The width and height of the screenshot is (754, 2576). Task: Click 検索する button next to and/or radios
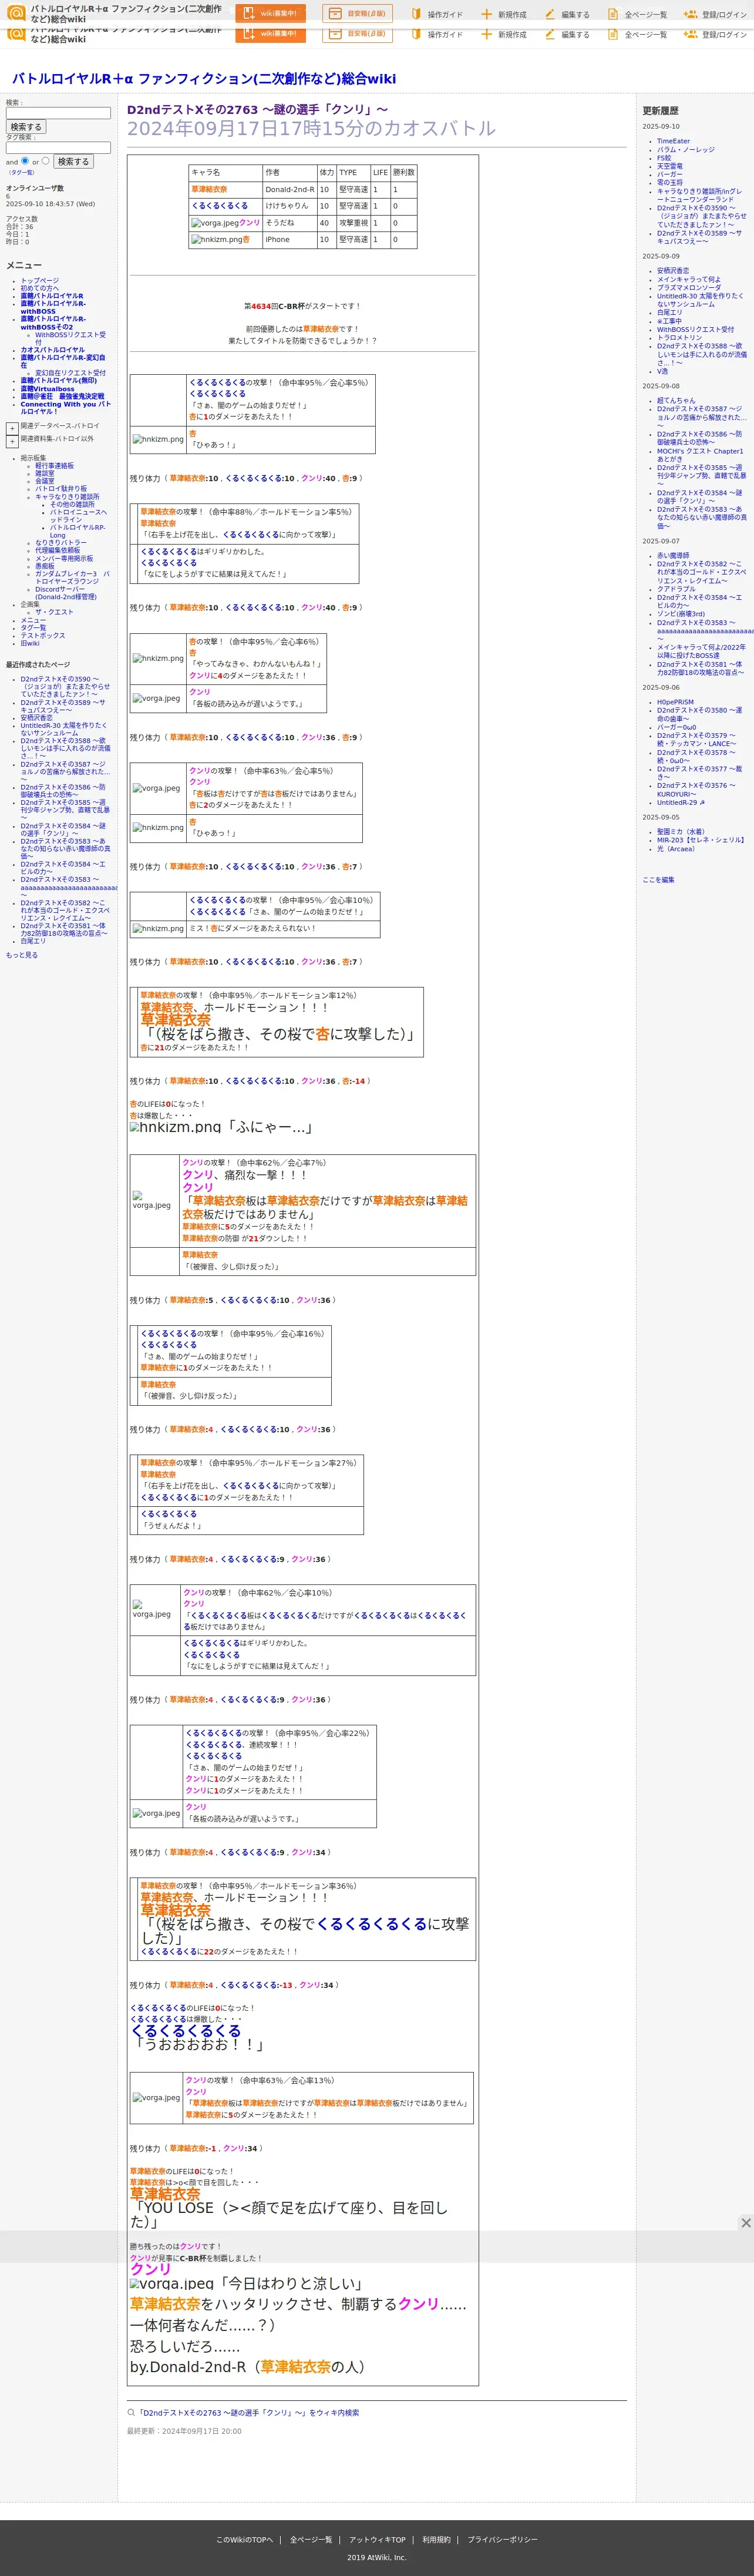tap(73, 161)
